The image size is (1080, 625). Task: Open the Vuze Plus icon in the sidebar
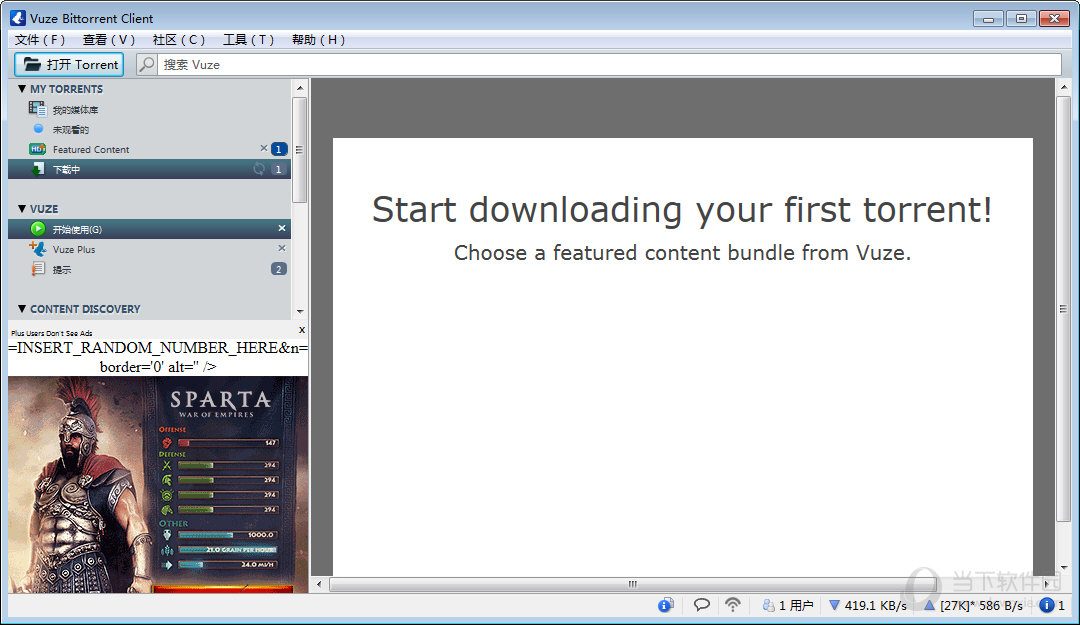(x=38, y=249)
